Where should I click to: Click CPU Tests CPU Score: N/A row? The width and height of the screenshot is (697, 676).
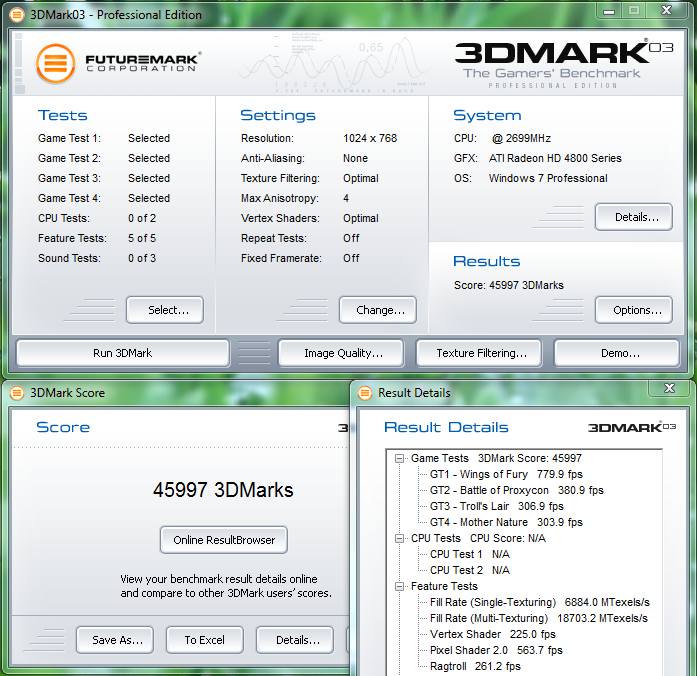point(478,538)
